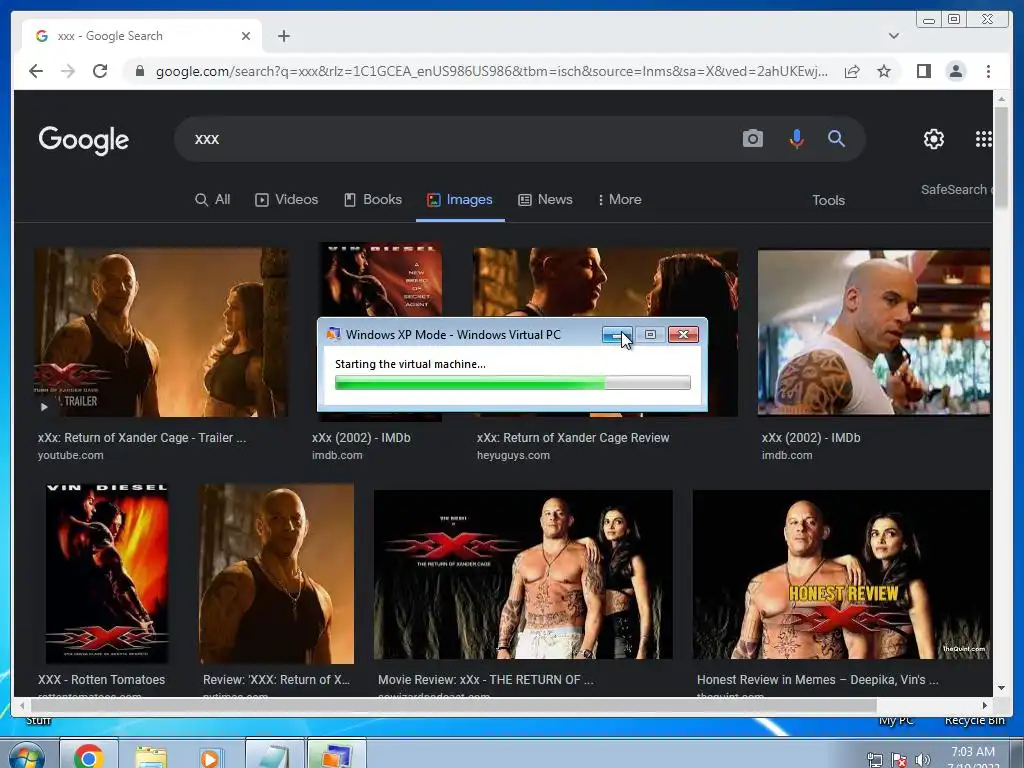Open Chrome's side panel
Image resolution: width=1024 pixels, height=768 pixels.
(x=923, y=71)
